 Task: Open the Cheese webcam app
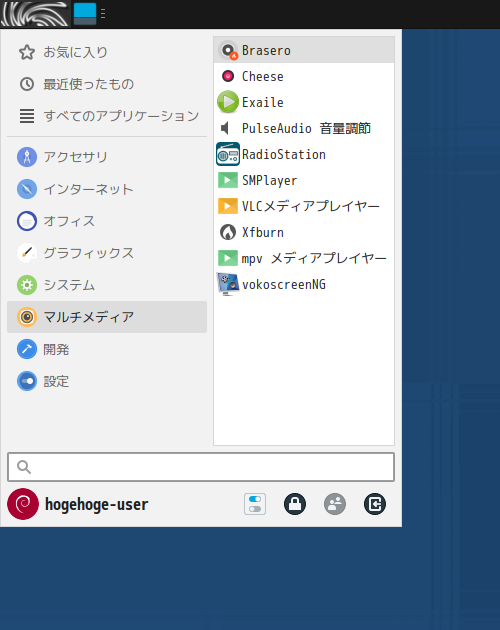[x=304, y=76]
